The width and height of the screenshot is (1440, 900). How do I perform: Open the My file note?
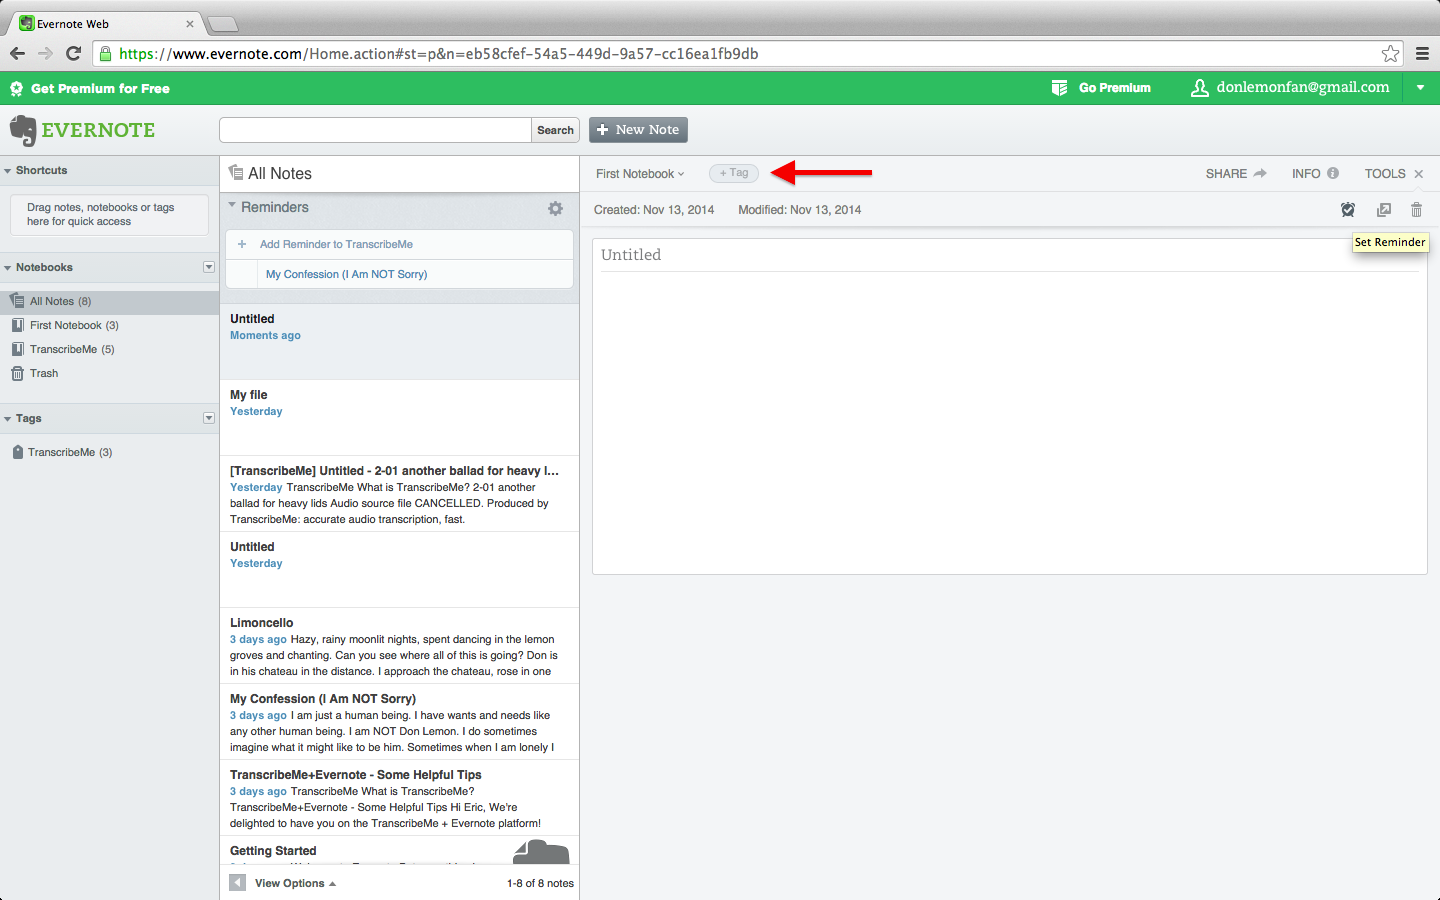(399, 418)
